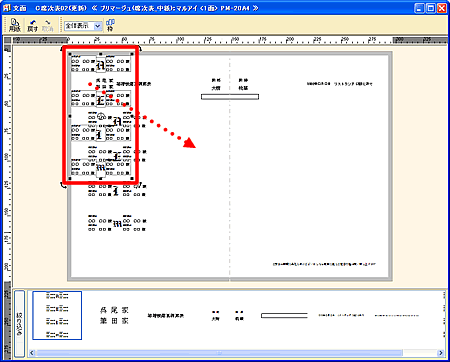The height and width of the screenshot is (362, 450).
Task: Select the family names thumbnail in parts strip
Action: point(114,315)
